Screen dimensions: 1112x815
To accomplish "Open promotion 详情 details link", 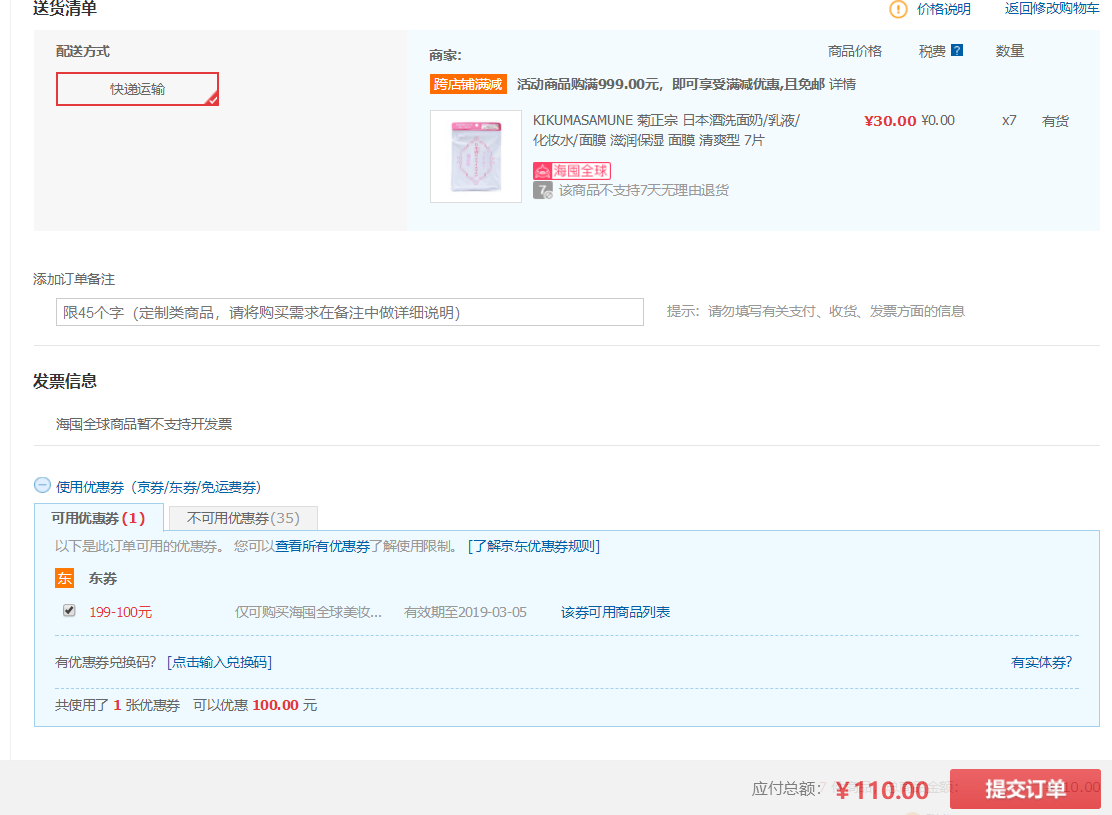I will 843,84.
